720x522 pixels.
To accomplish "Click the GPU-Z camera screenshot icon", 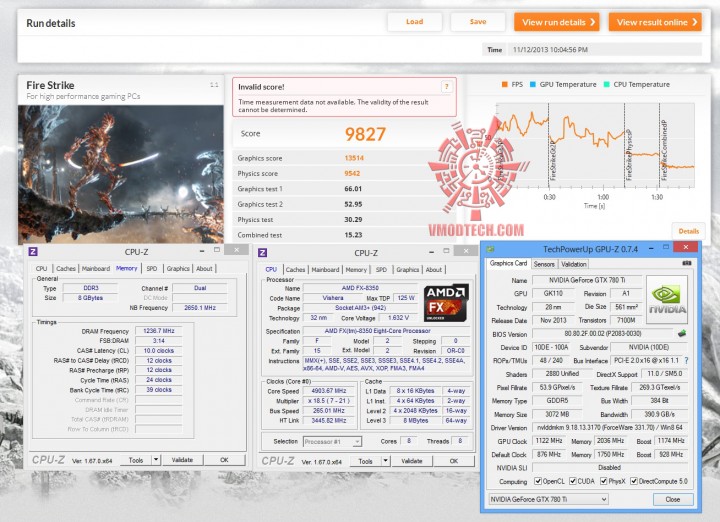I will pyautogui.click(x=686, y=264).
